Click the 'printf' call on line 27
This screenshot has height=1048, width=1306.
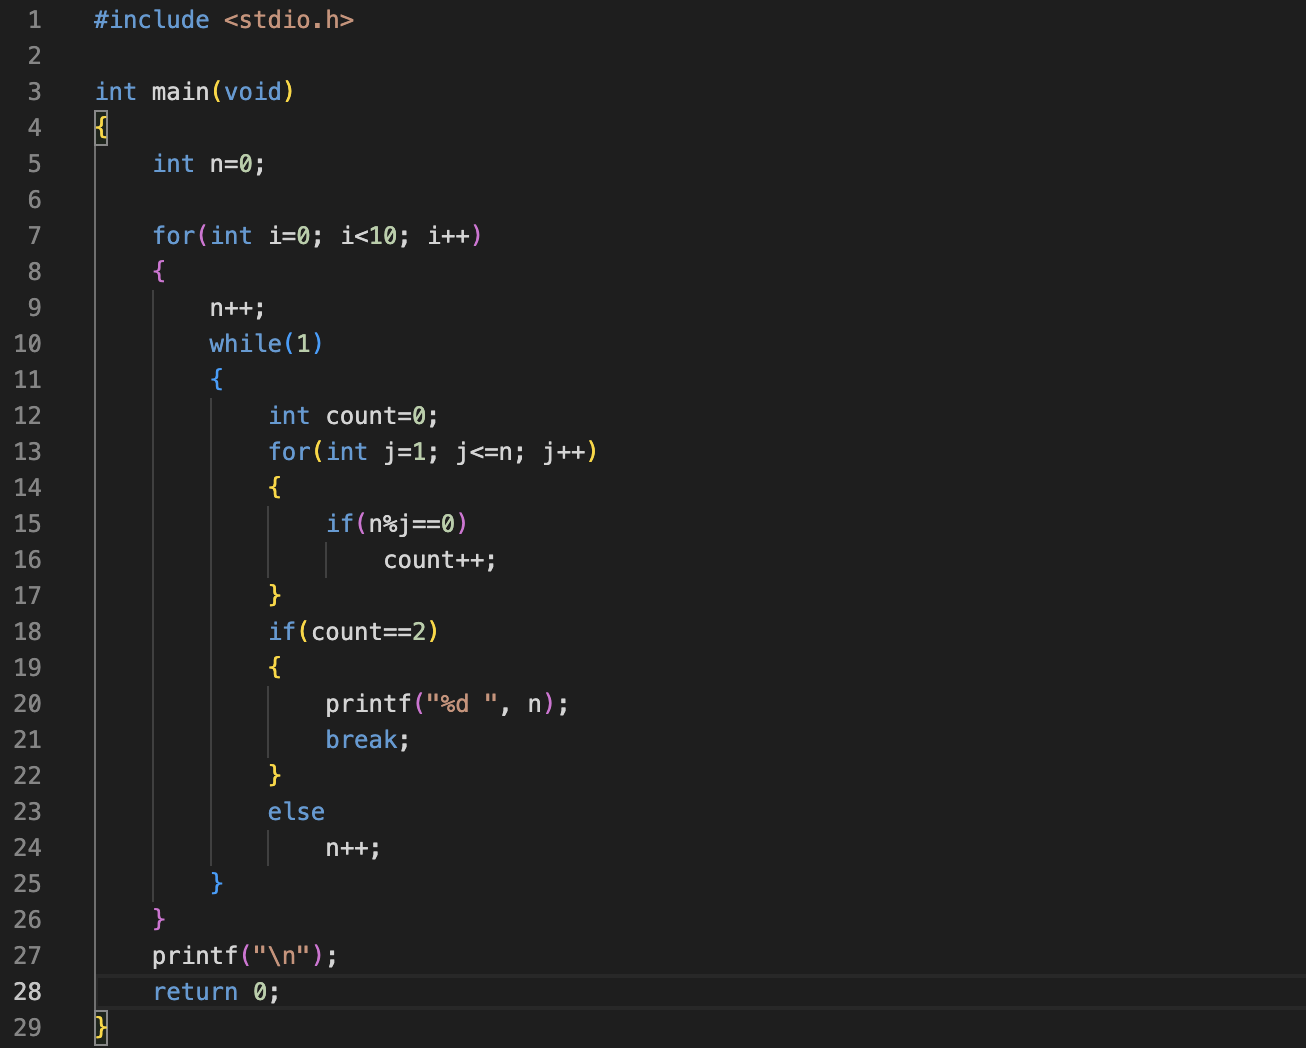pos(195,956)
